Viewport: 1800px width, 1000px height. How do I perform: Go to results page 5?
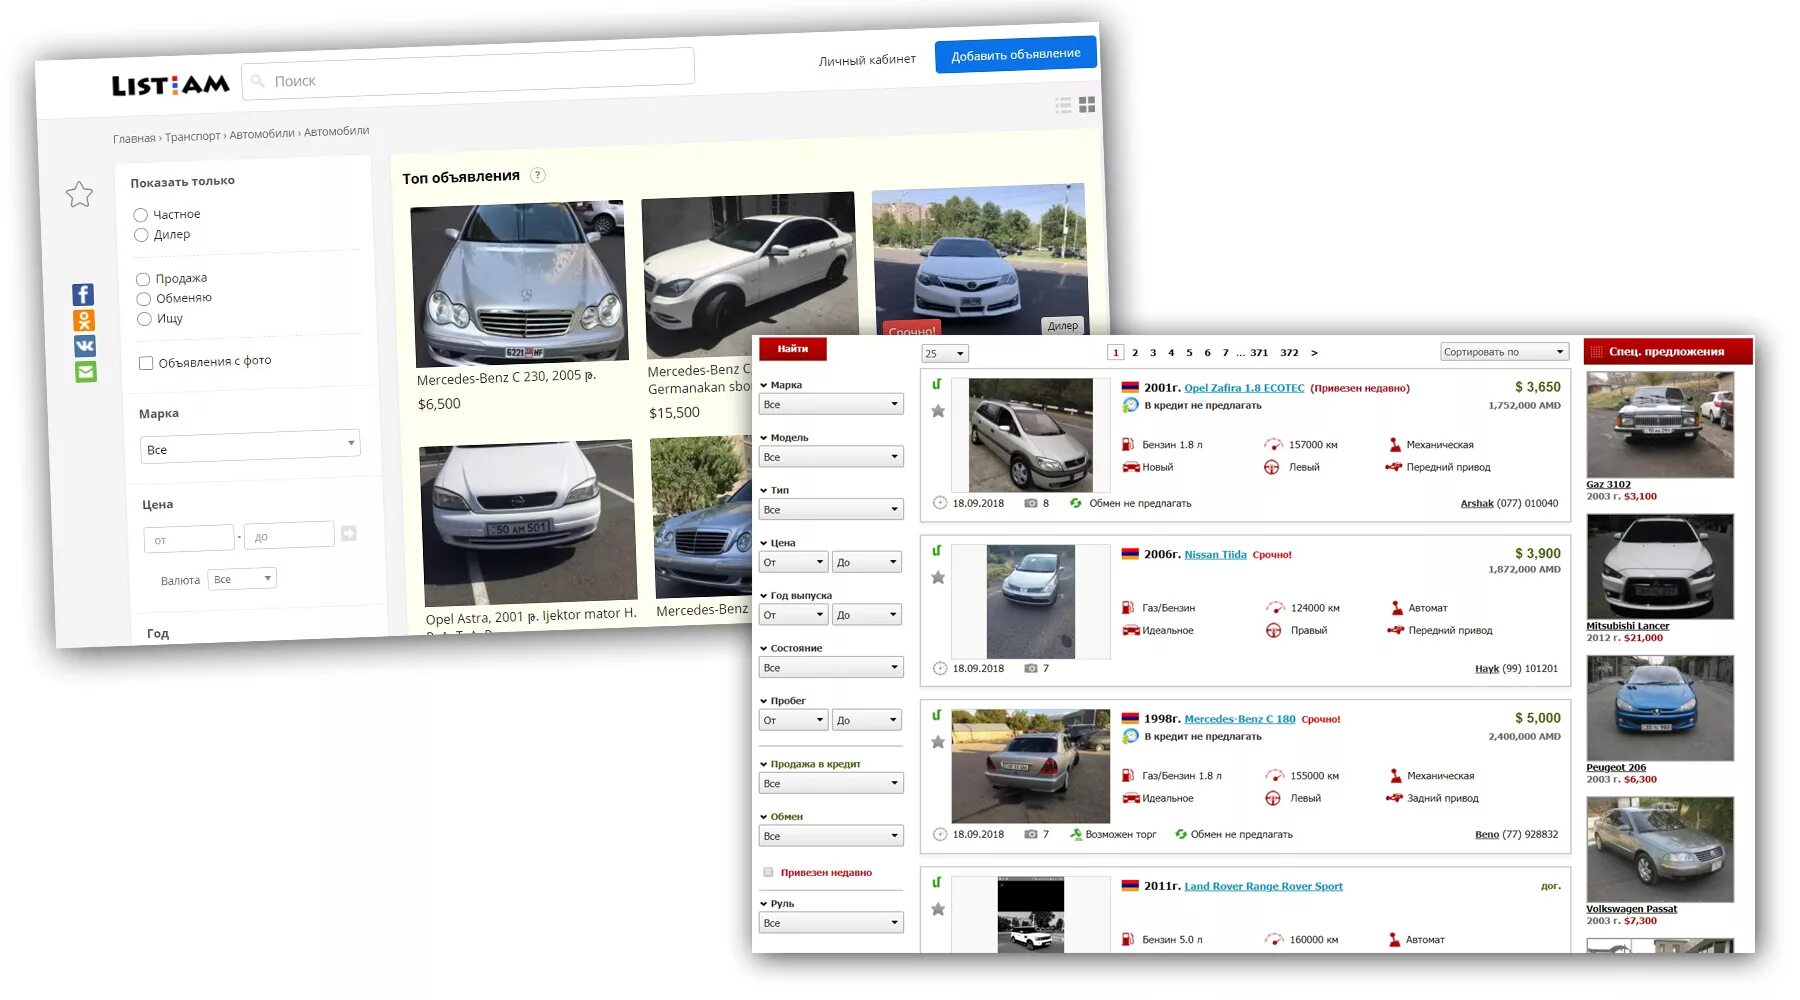(1189, 352)
